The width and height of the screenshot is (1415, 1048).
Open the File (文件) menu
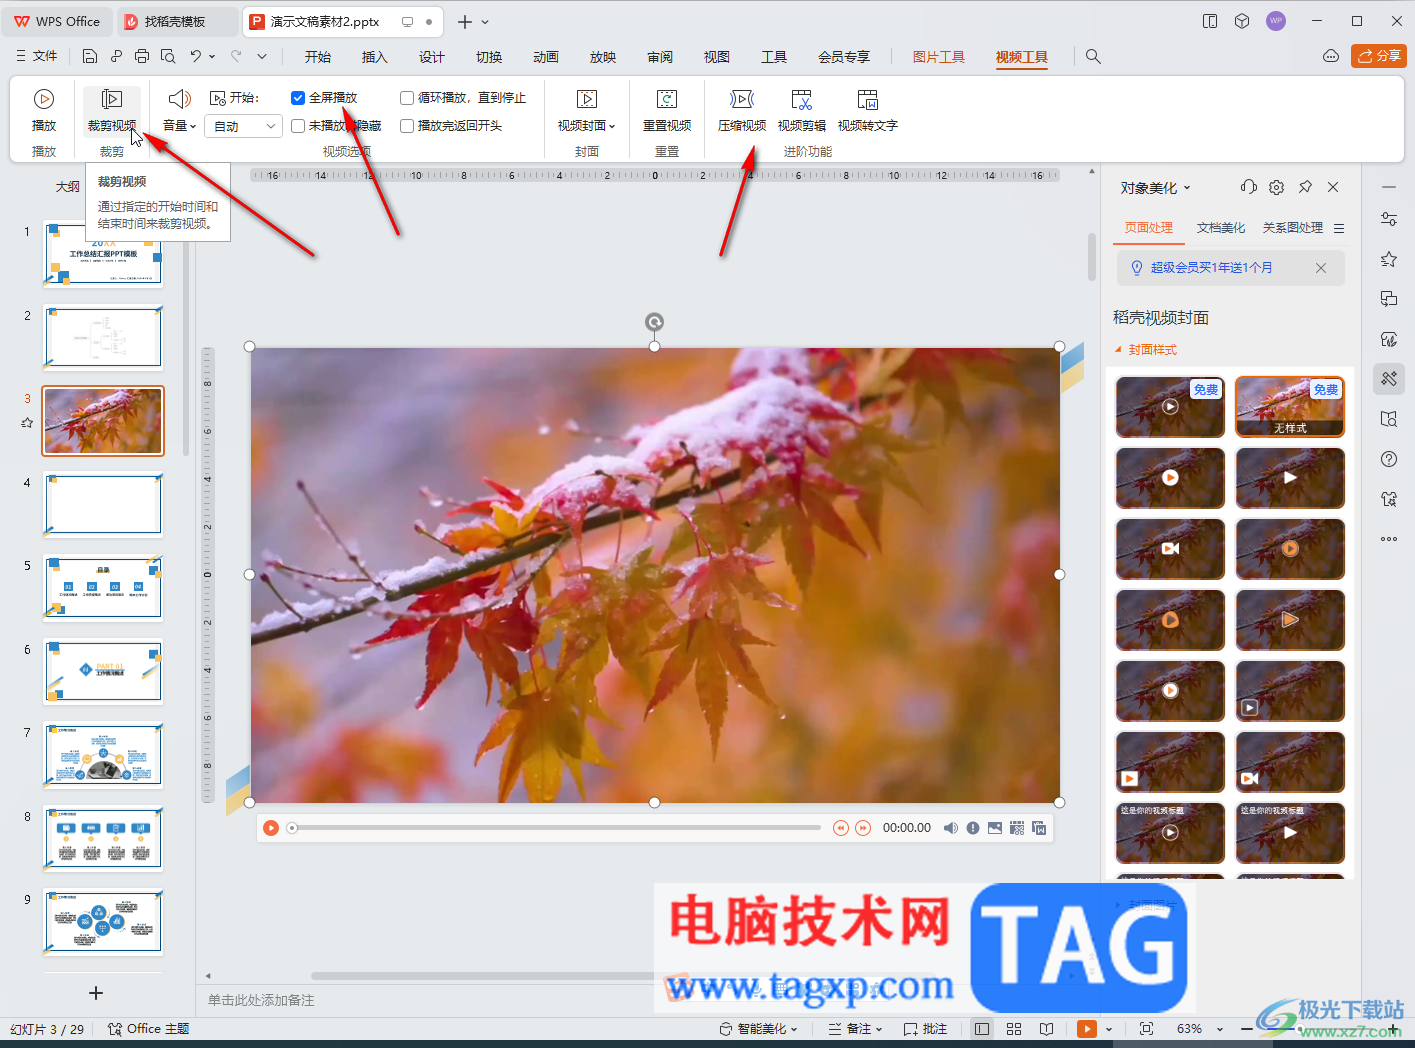pyautogui.click(x=37, y=56)
